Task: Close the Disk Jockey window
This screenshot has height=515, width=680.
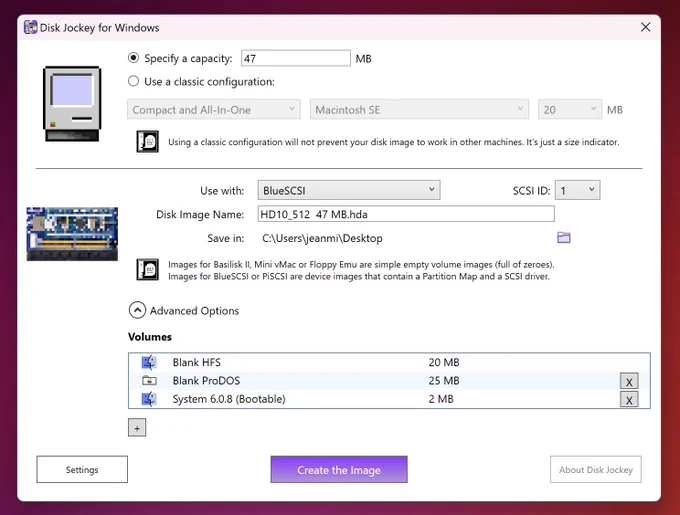Action: pos(645,27)
